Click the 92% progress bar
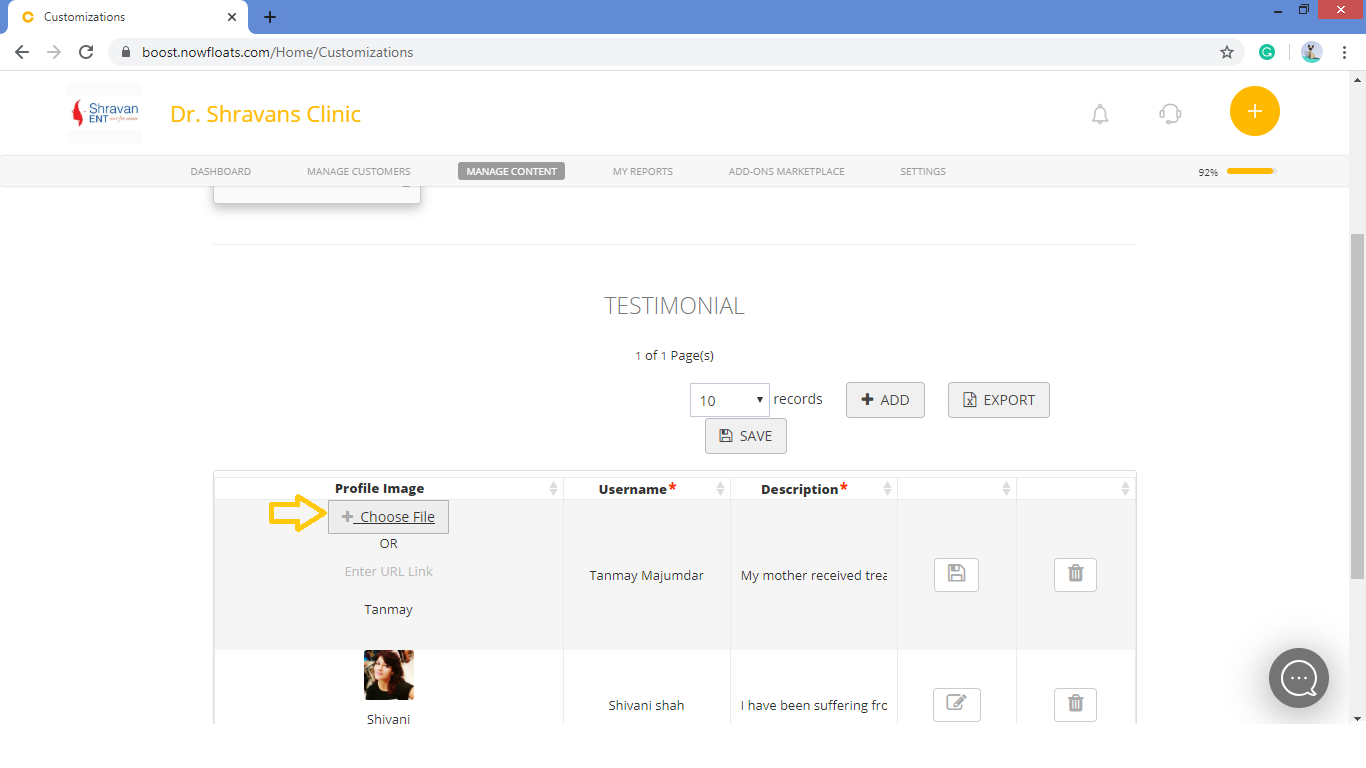This screenshot has width=1366, height=768. coord(1251,172)
